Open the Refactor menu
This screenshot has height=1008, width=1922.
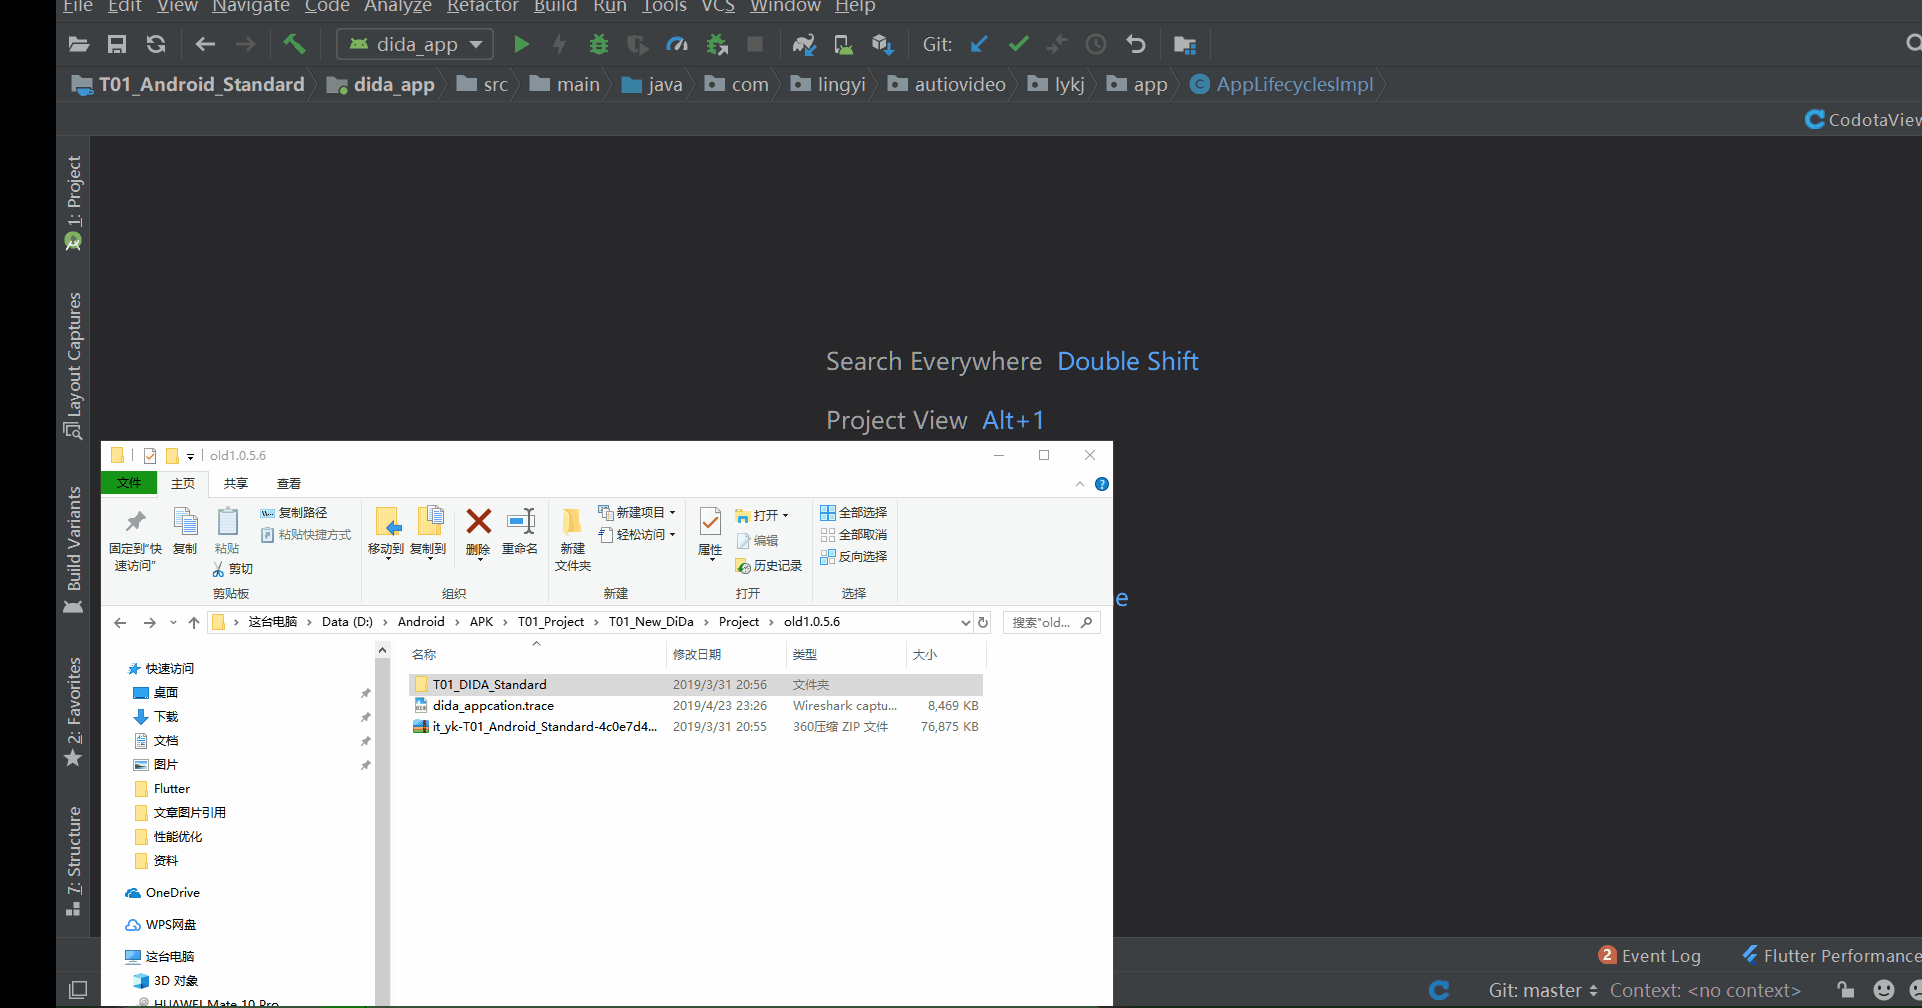coord(482,7)
